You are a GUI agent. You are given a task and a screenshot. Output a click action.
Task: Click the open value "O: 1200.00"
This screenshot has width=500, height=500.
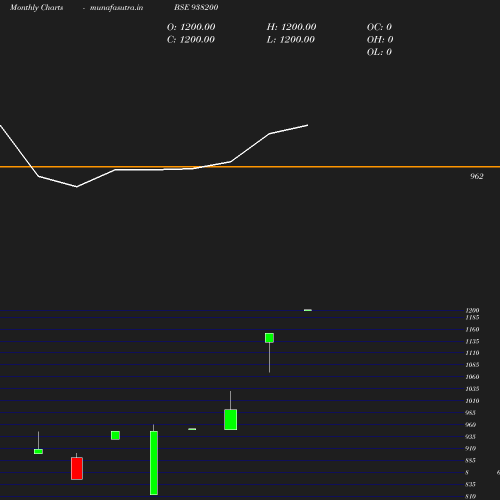[x=191, y=27]
